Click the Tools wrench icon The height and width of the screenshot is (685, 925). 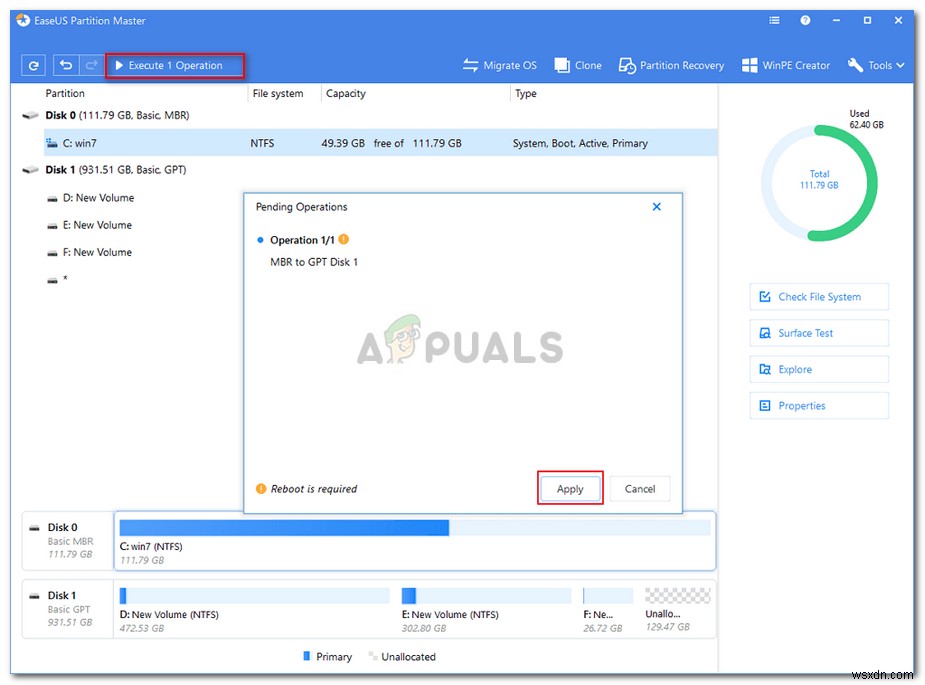[x=855, y=65]
